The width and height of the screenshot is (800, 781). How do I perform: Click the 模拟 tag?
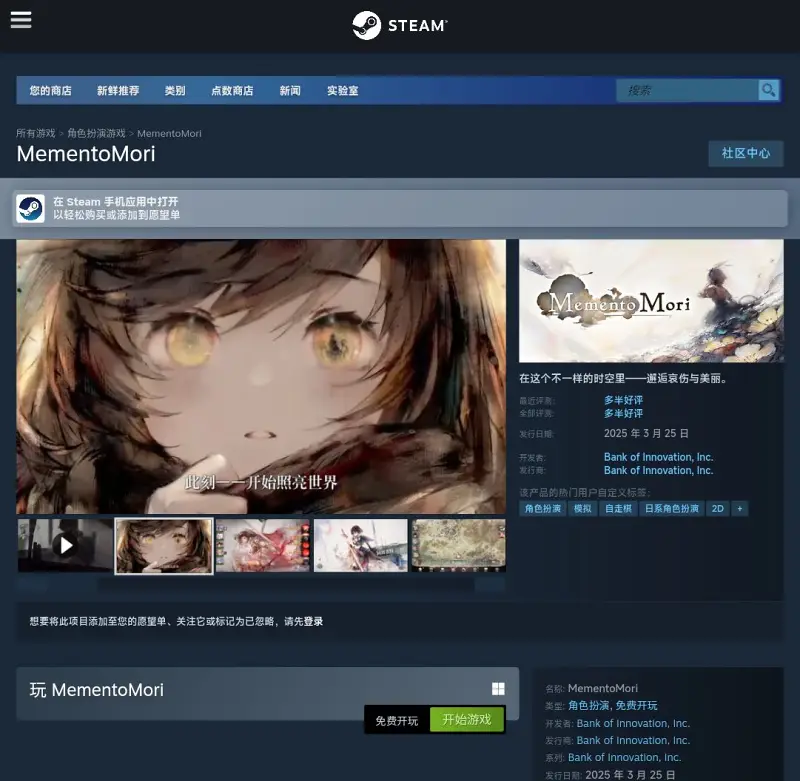pyautogui.click(x=583, y=509)
